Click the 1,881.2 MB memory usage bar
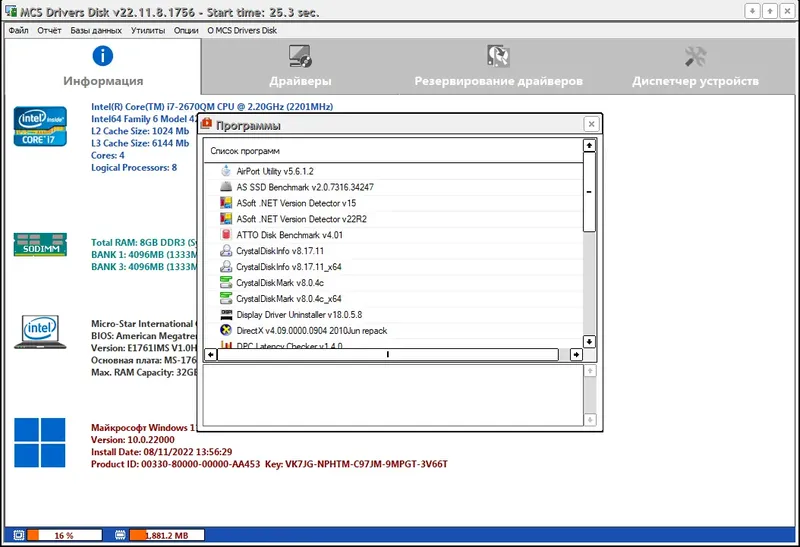The height and width of the screenshot is (547, 800). pyautogui.click(x=167, y=535)
